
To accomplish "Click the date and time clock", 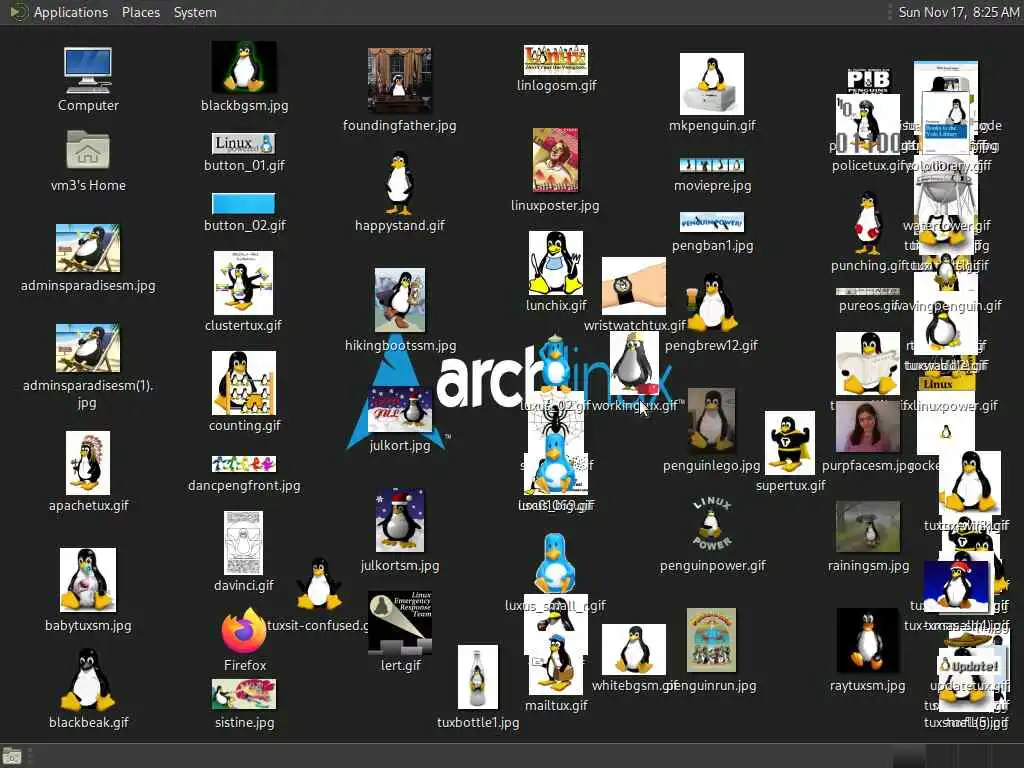I will tap(958, 12).
